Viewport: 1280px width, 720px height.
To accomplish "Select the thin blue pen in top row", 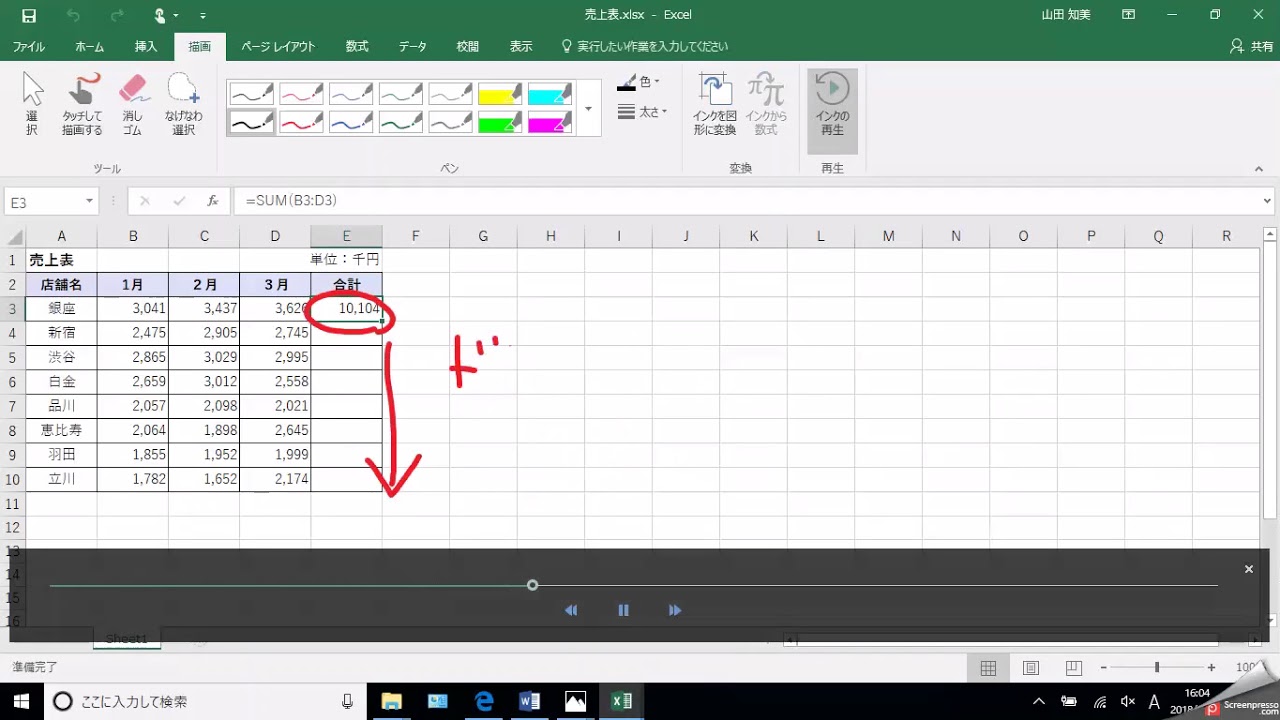I will click(x=351, y=94).
